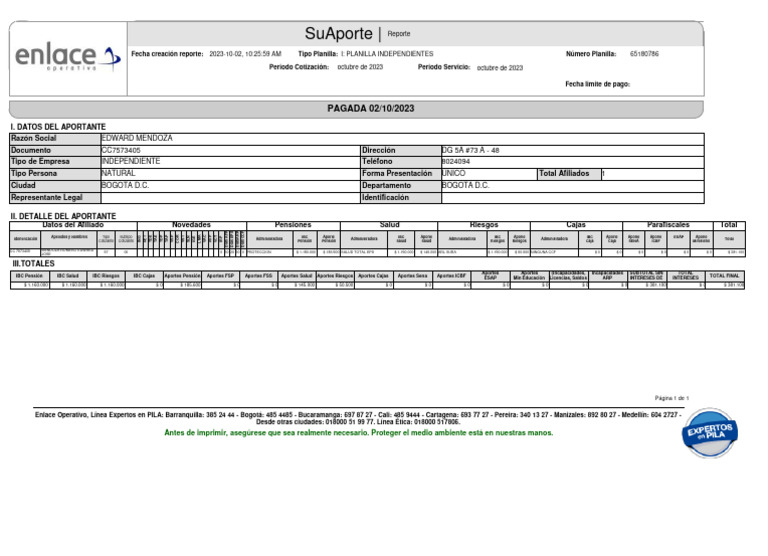
Task: Click the Datos del Afiliado column group
Action: click(x=73, y=225)
